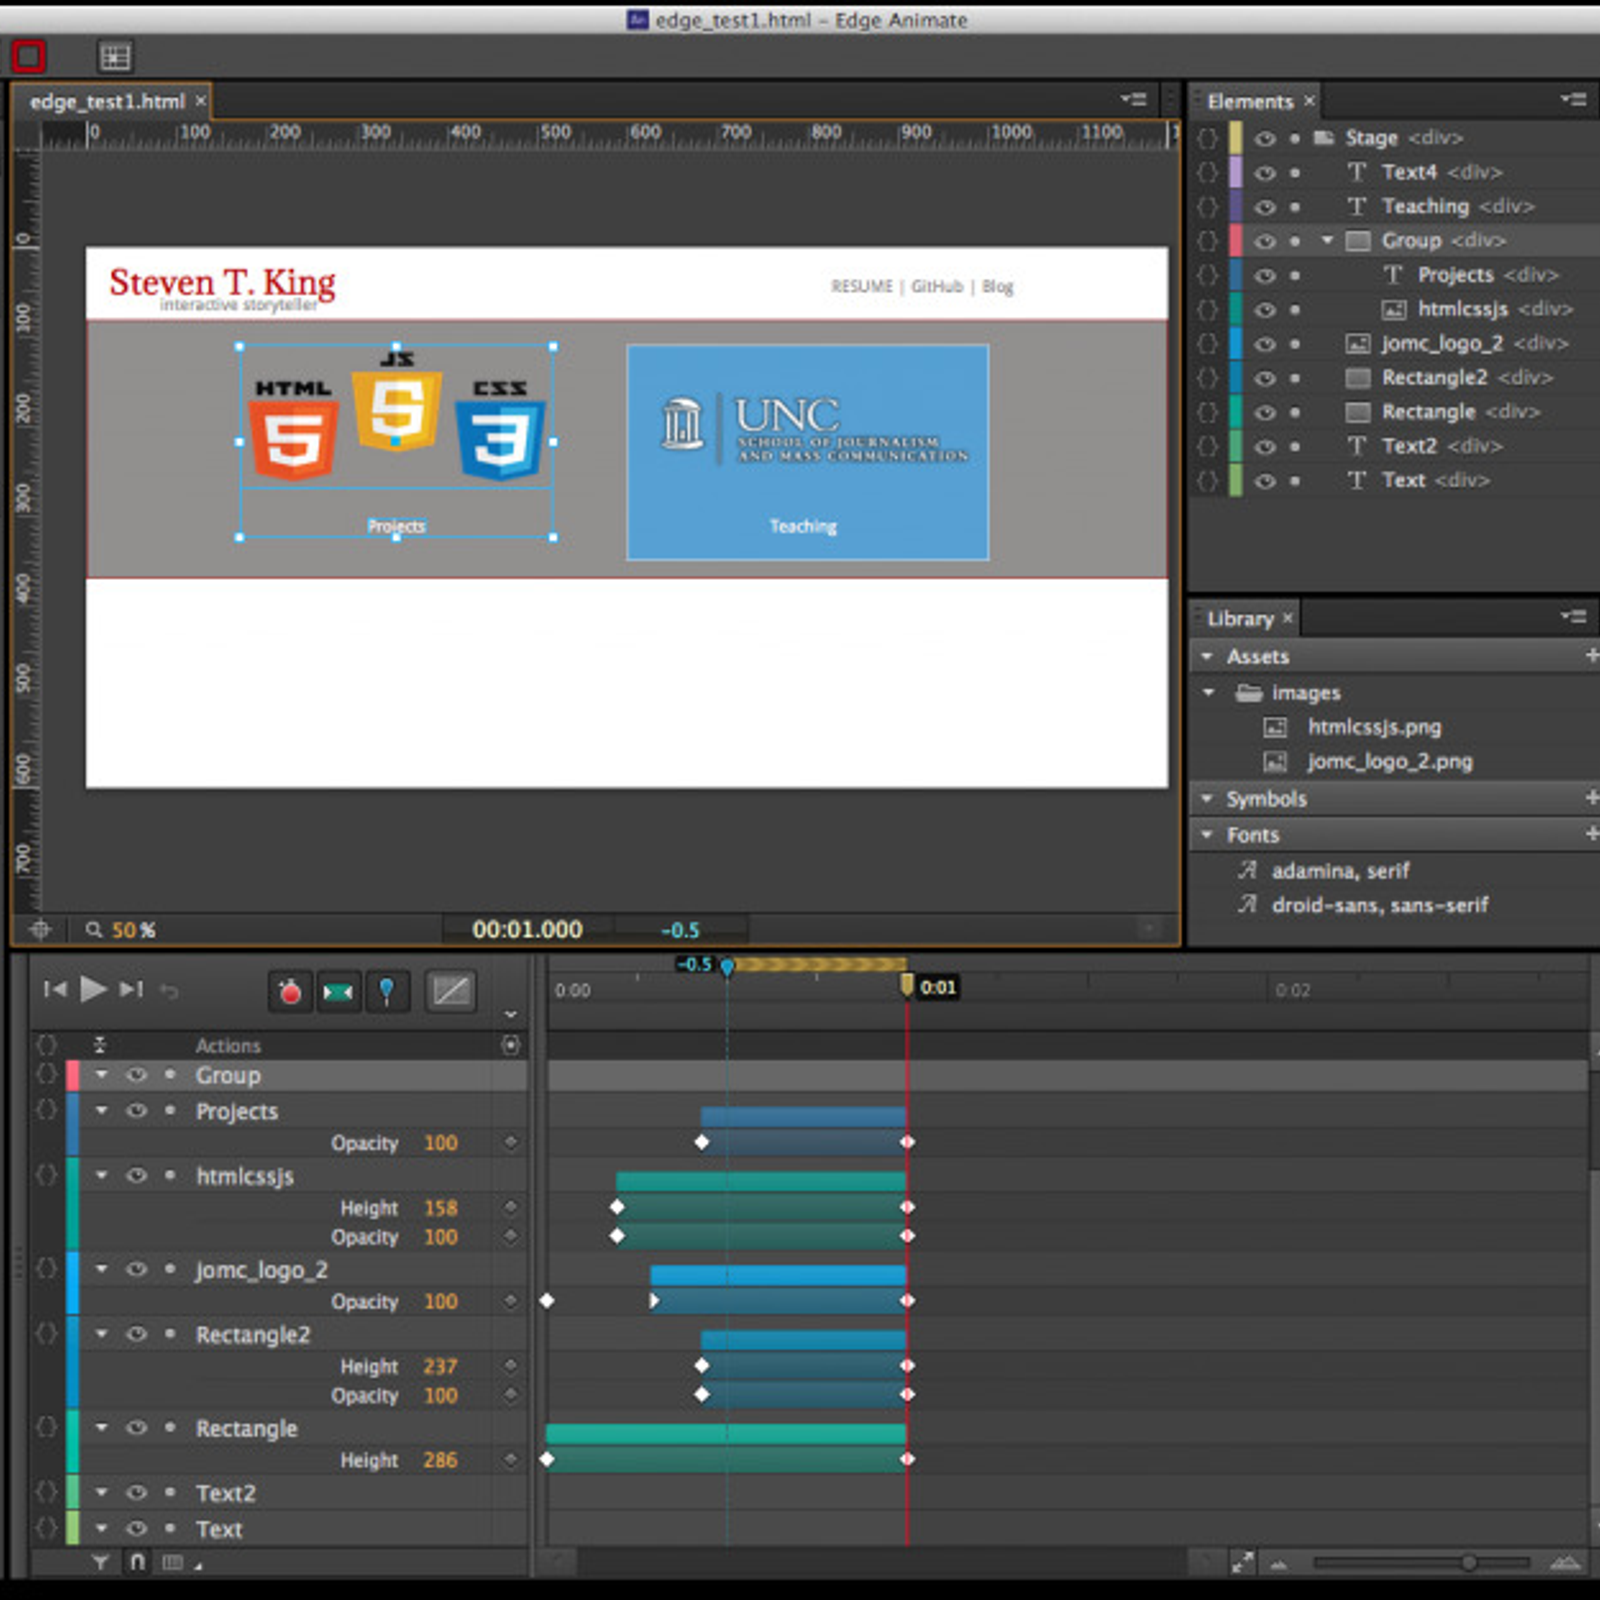Toggle the blue Pin icon in the timeline
Screen dimensions: 1600x1600
(386, 991)
